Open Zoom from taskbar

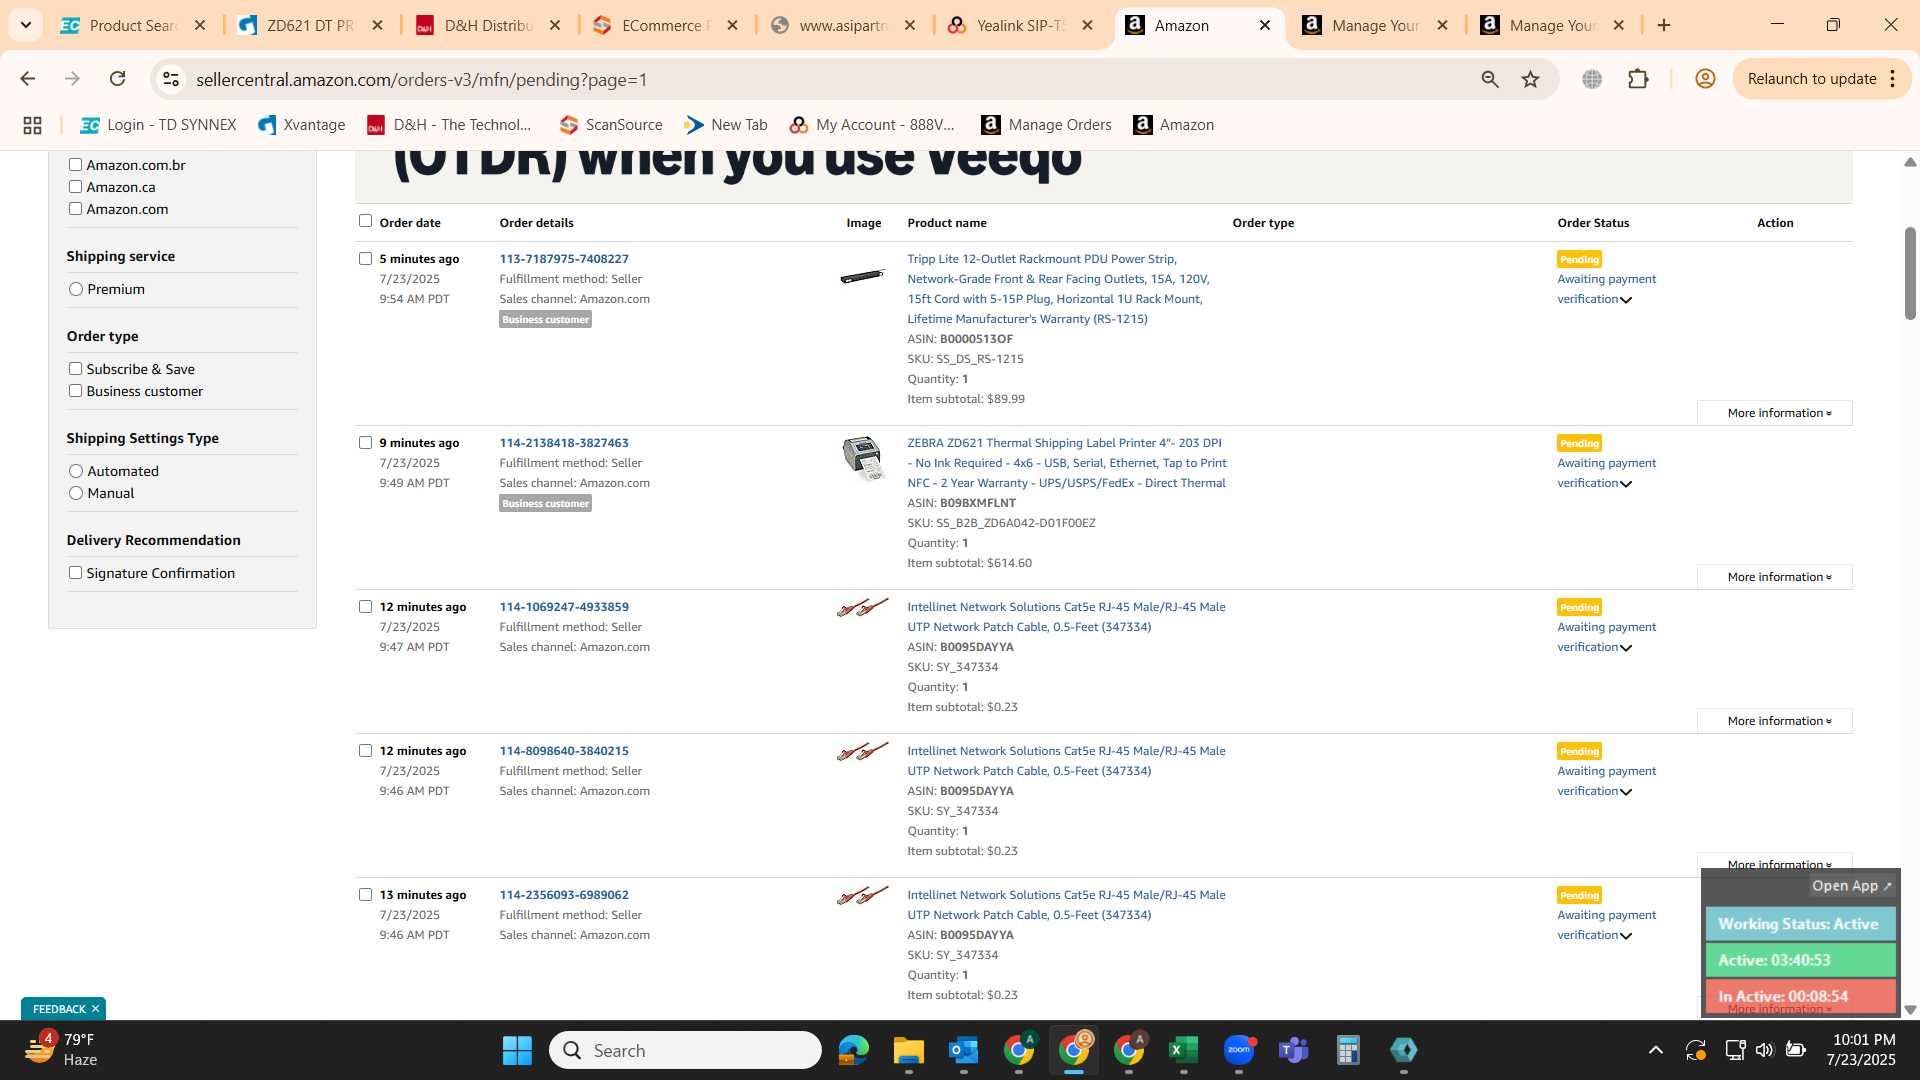click(x=1239, y=1050)
